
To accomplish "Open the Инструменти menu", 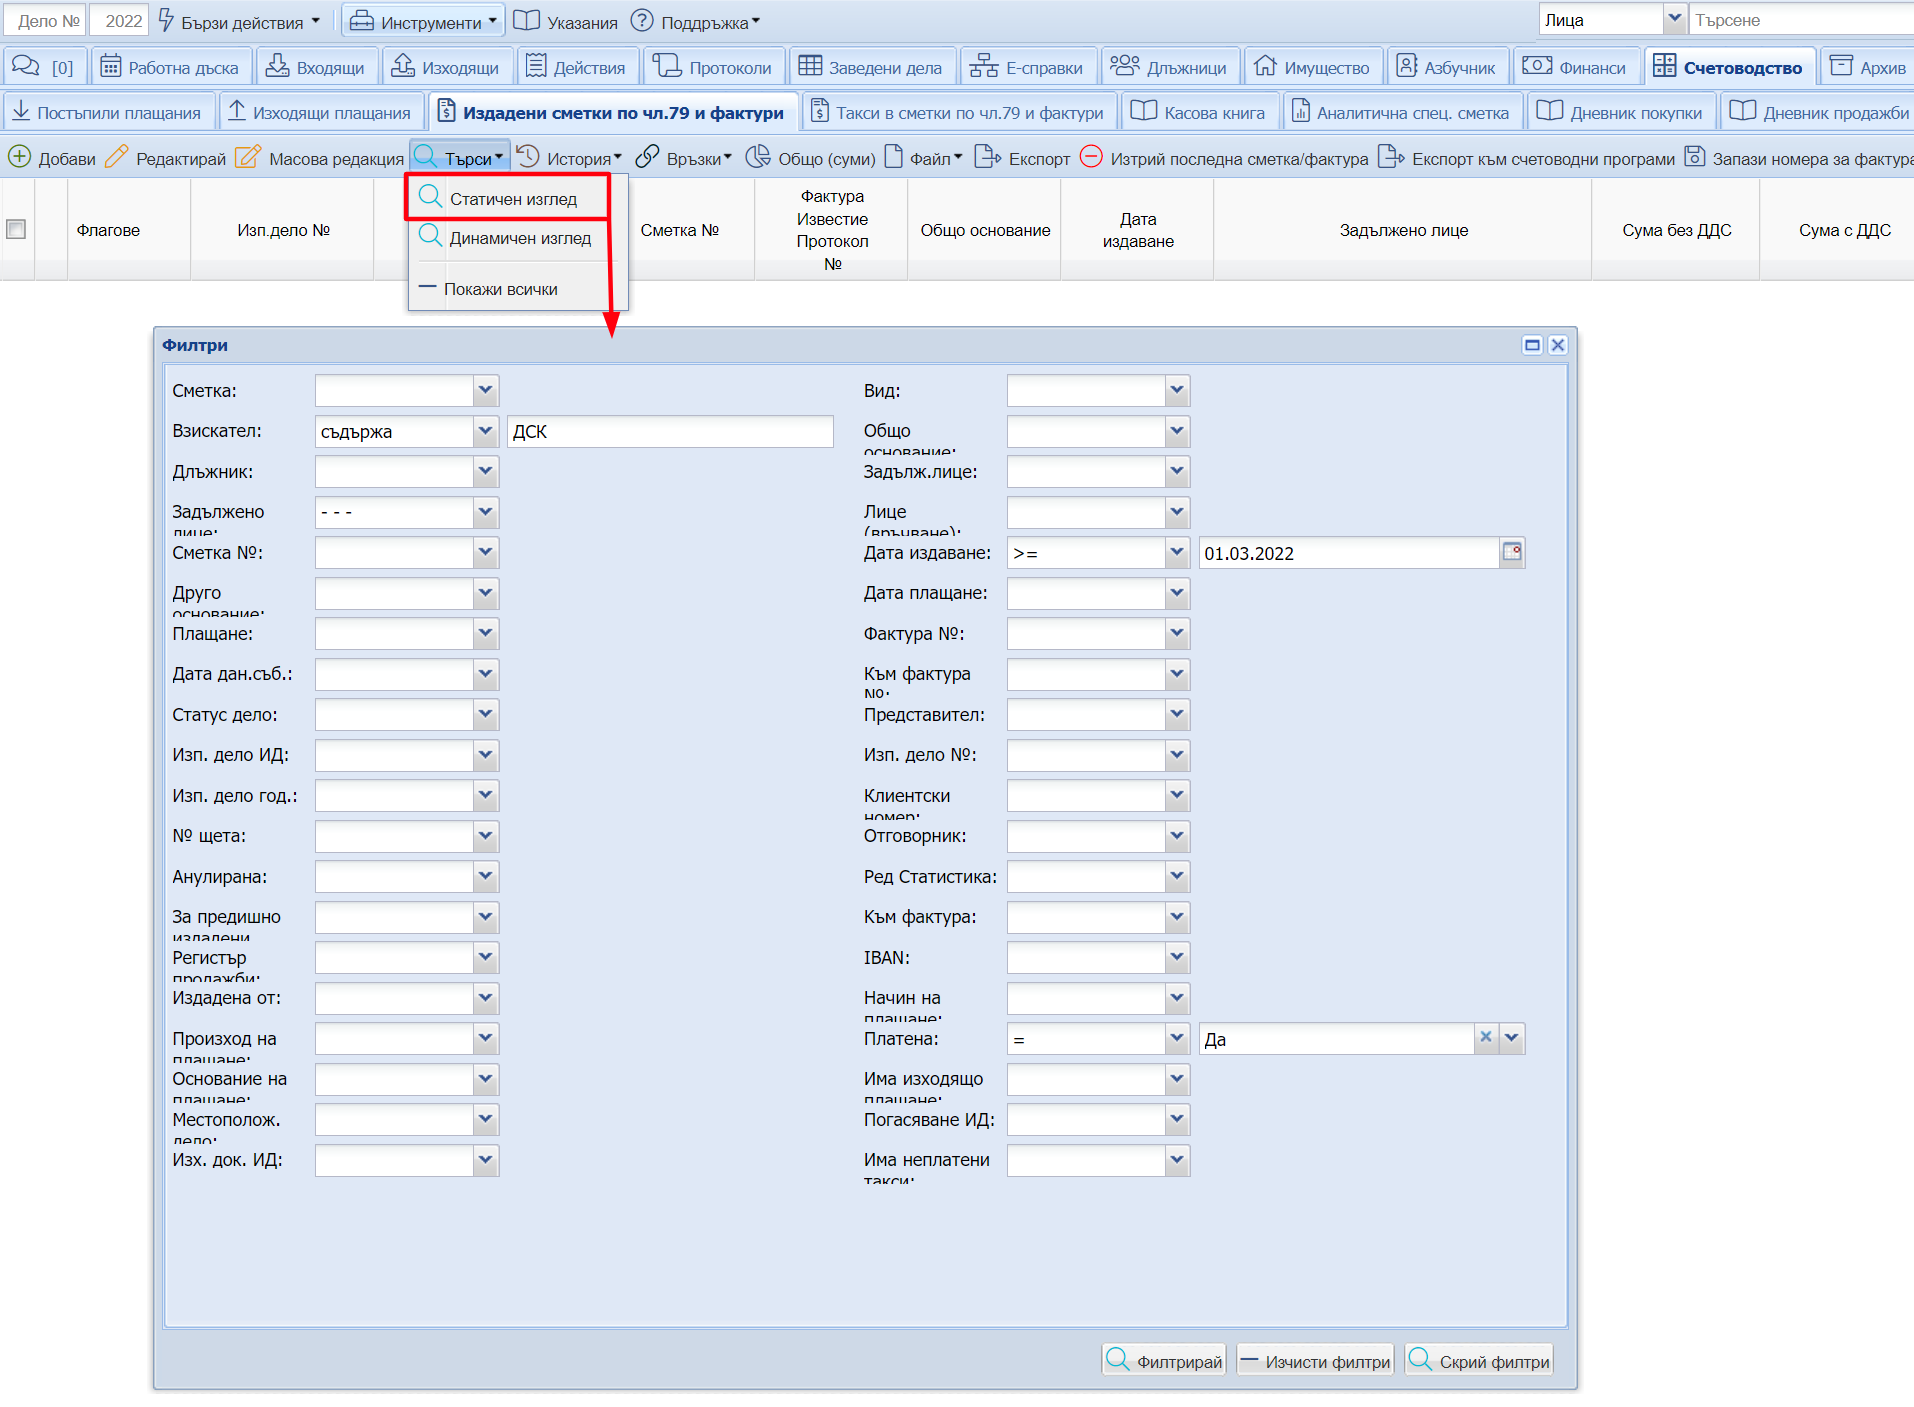I will coord(423,21).
